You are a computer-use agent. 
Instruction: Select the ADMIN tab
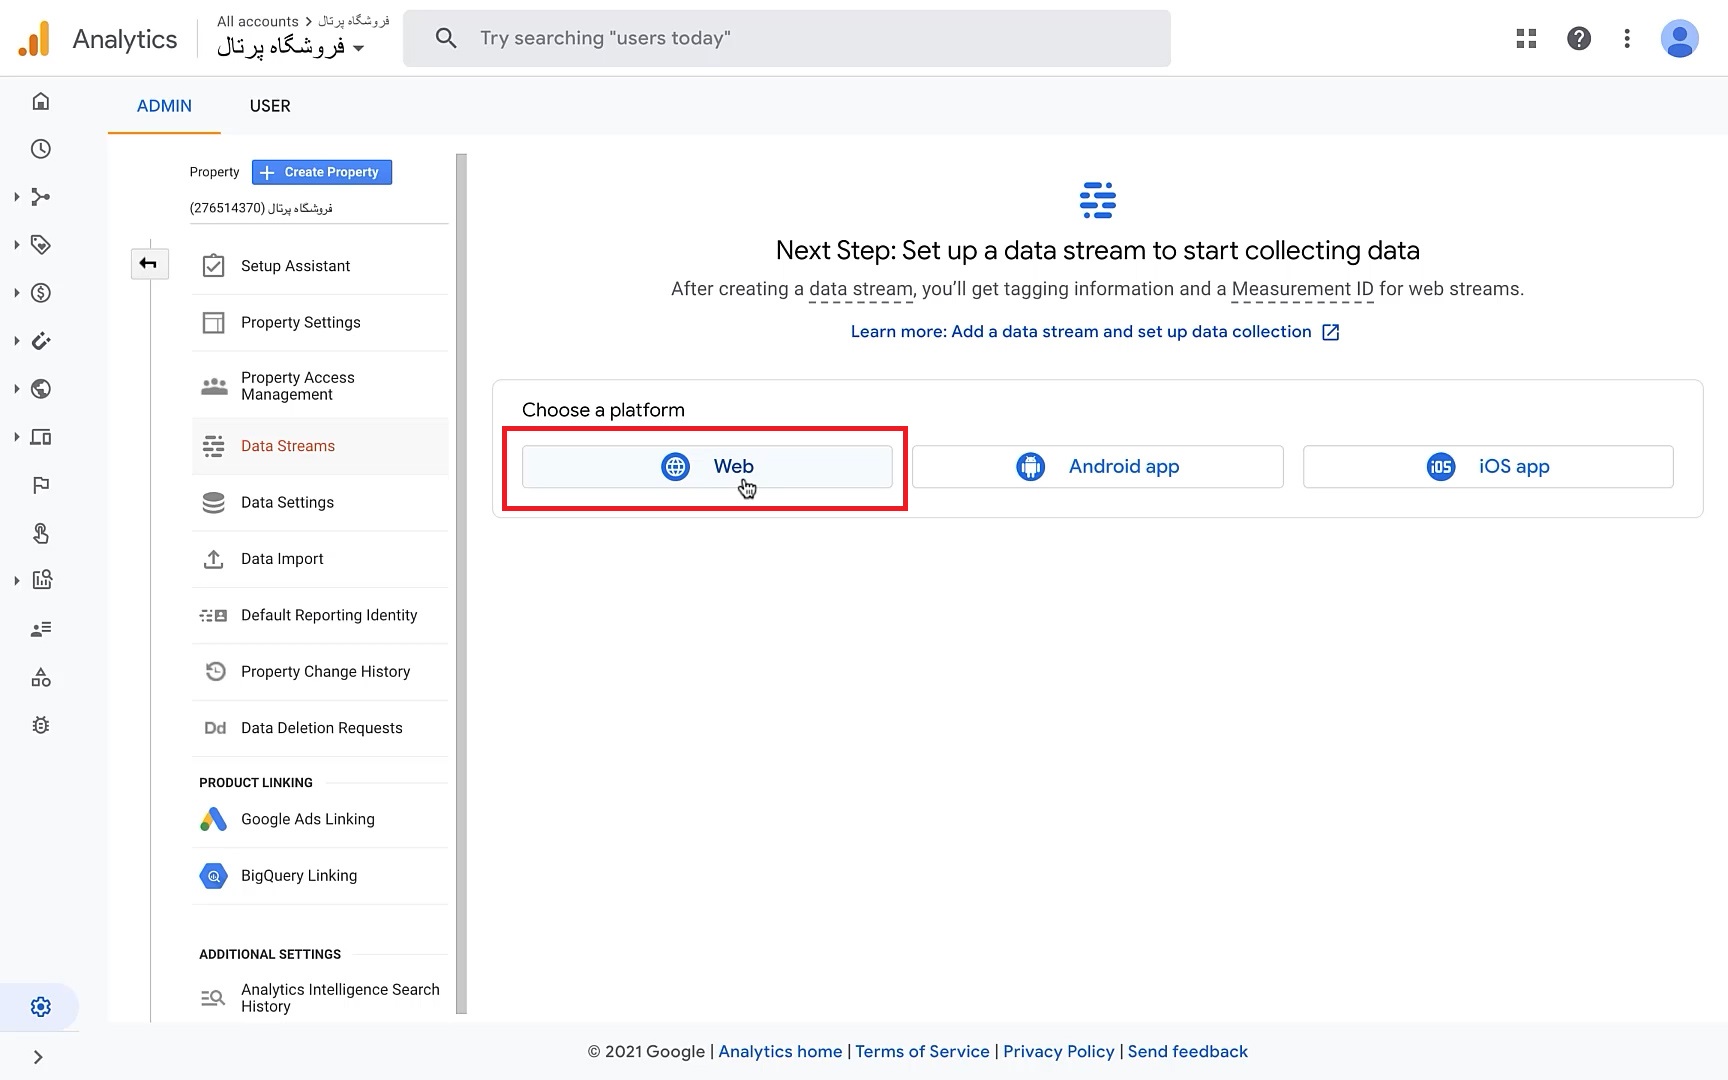(164, 106)
